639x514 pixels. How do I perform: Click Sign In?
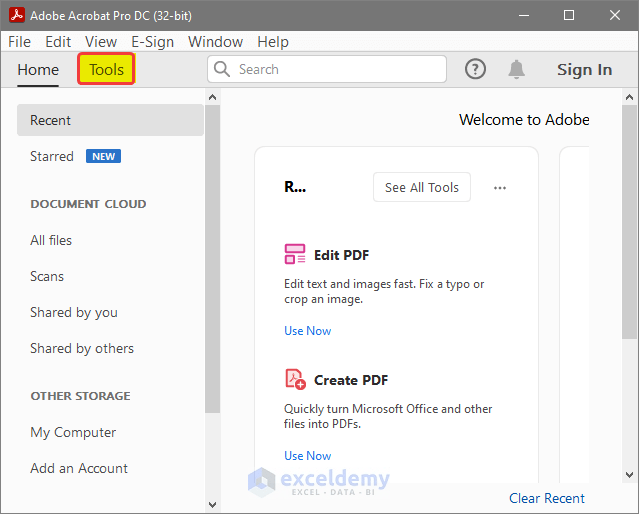click(584, 70)
